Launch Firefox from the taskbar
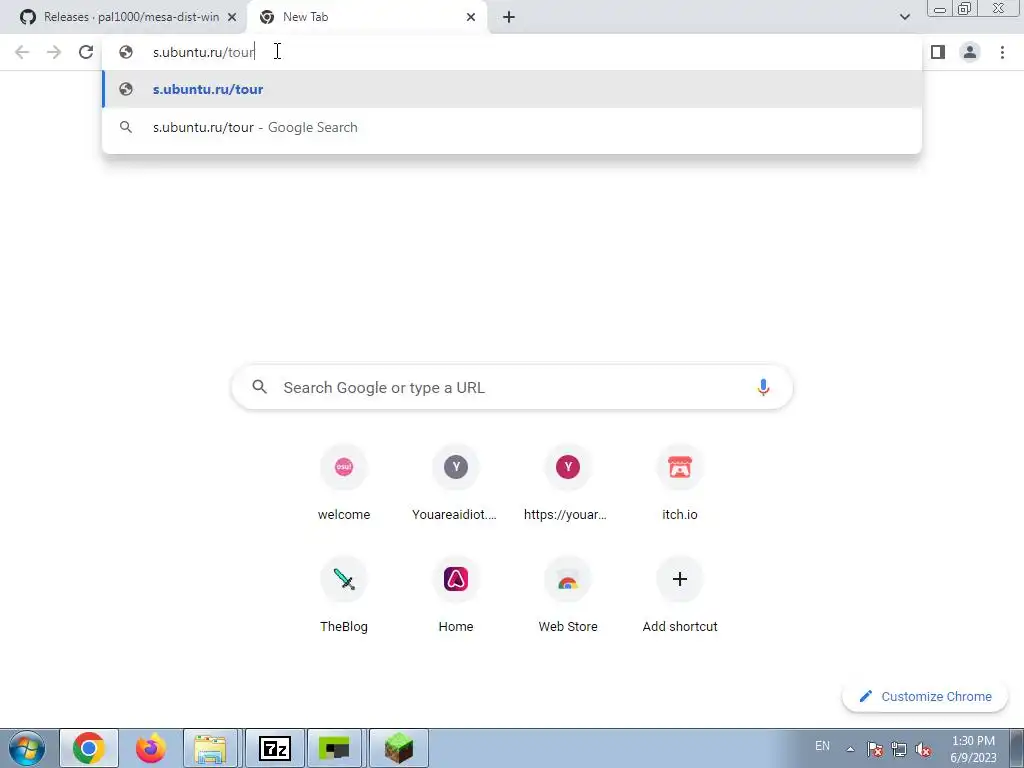Screen dimensions: 1024x768 [150, 748]
